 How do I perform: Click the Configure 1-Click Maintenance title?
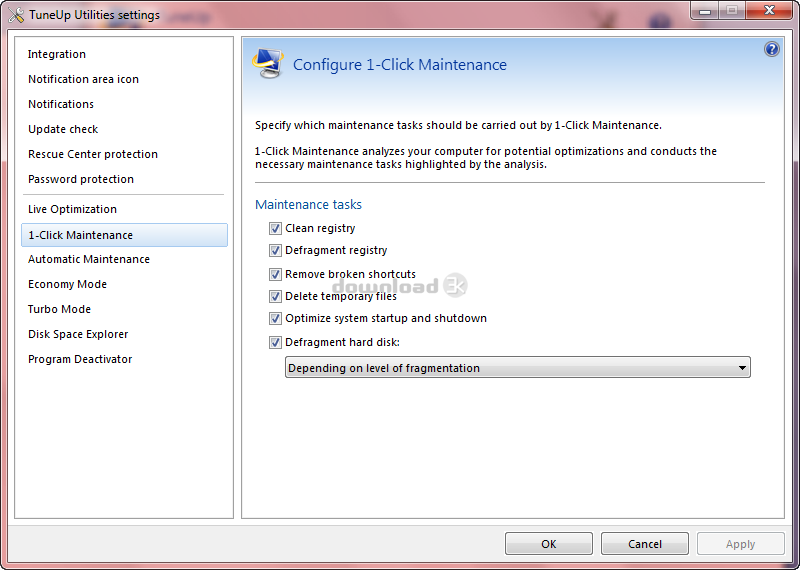[399, 65]
